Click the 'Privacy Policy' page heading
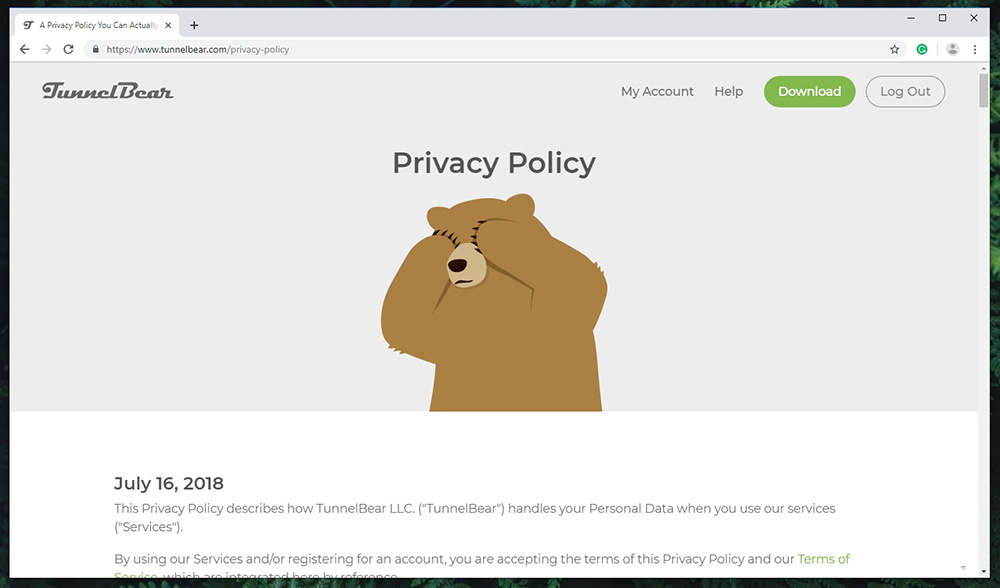 click(494, 163)
